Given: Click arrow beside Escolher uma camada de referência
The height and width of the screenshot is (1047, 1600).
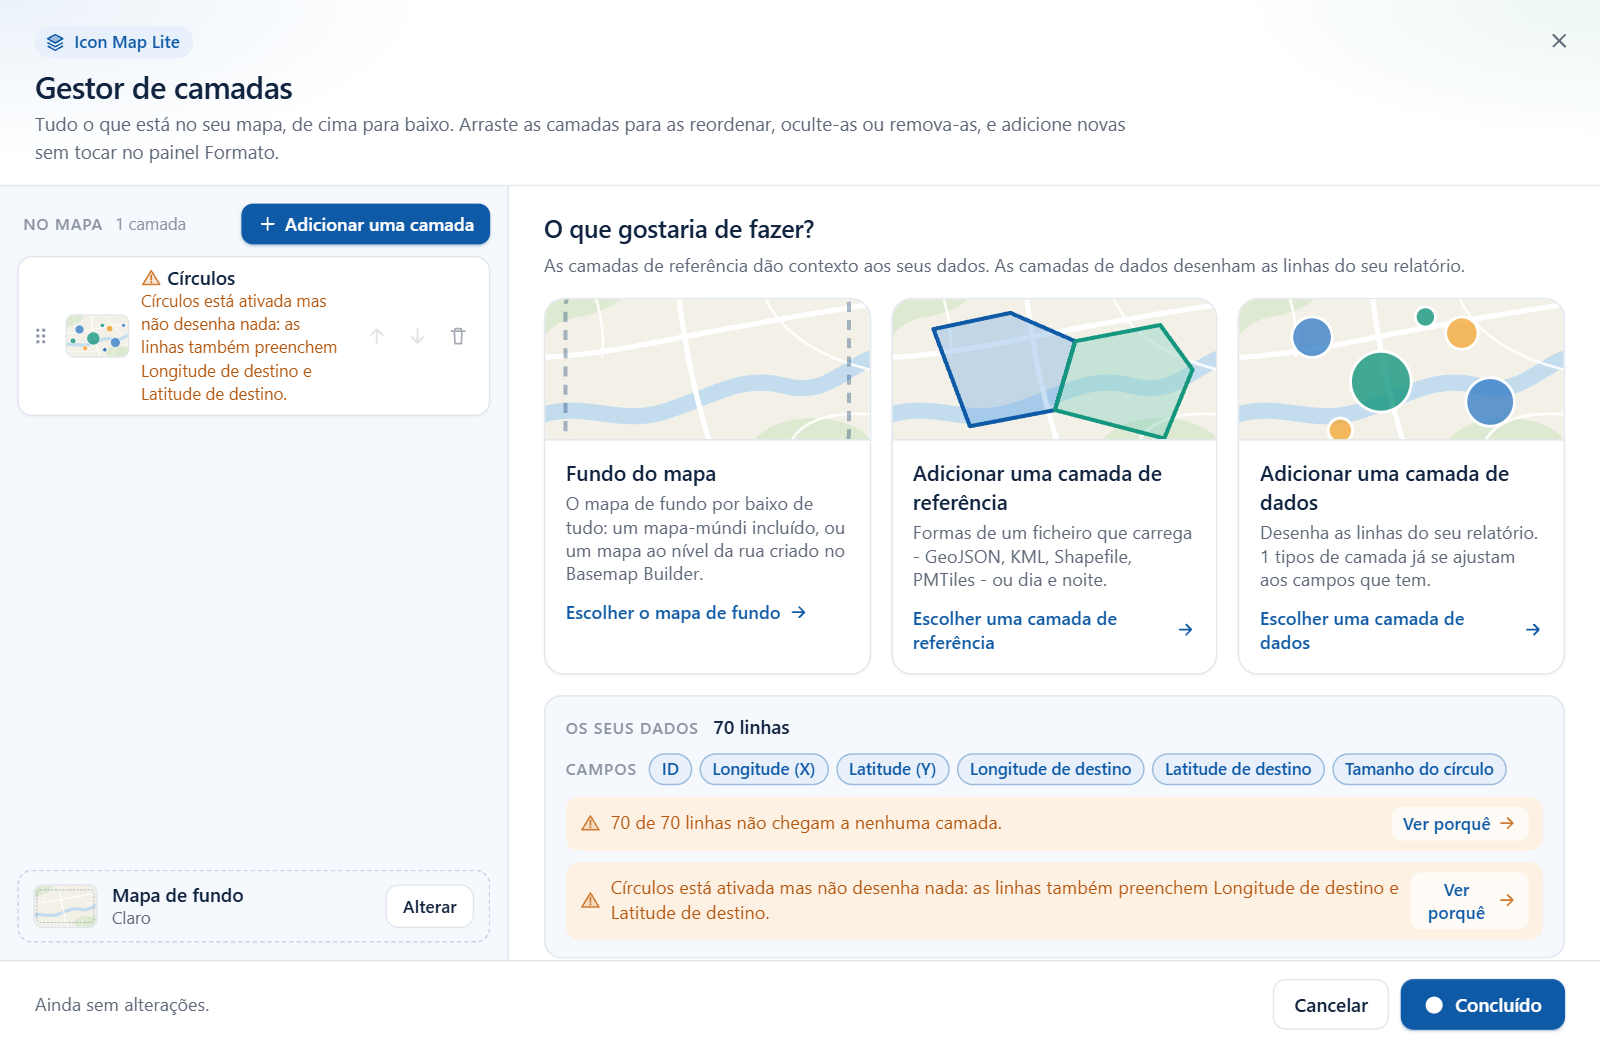Looking at the screenshot, I should (1185, 630).
